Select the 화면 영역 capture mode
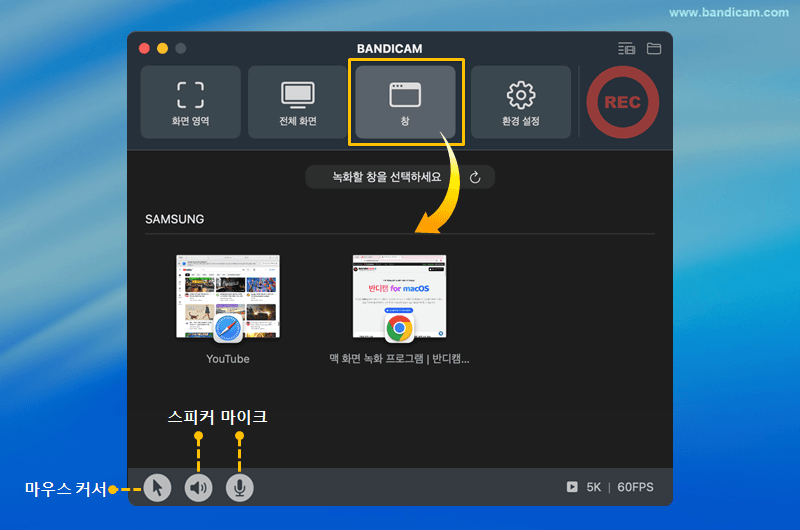 click(x=190, y=102)
